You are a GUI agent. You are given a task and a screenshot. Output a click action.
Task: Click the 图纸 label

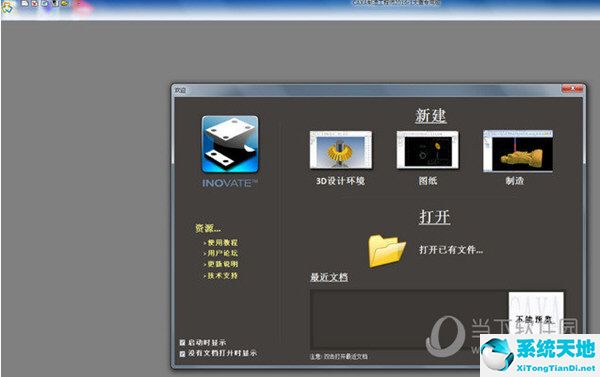pyautogui.click(x=428, y=181)
